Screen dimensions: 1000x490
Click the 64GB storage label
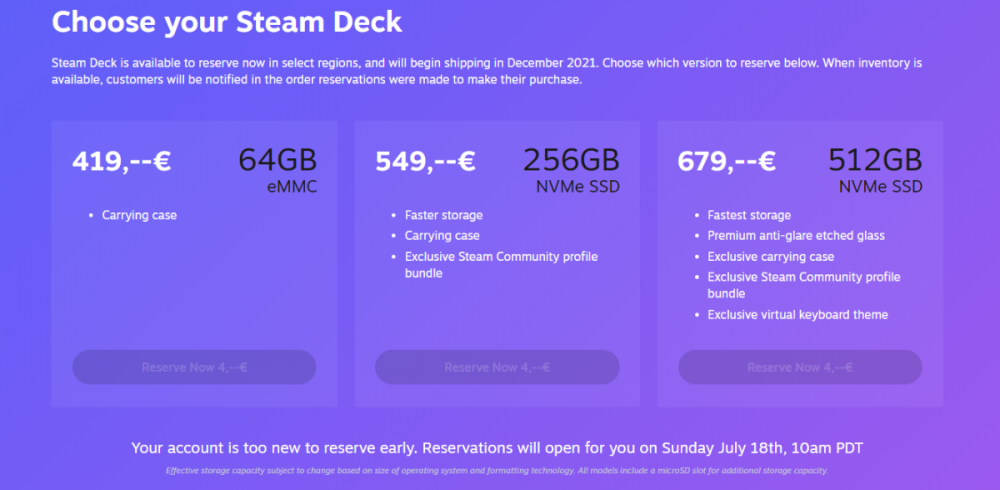click(x=277, y=160)
